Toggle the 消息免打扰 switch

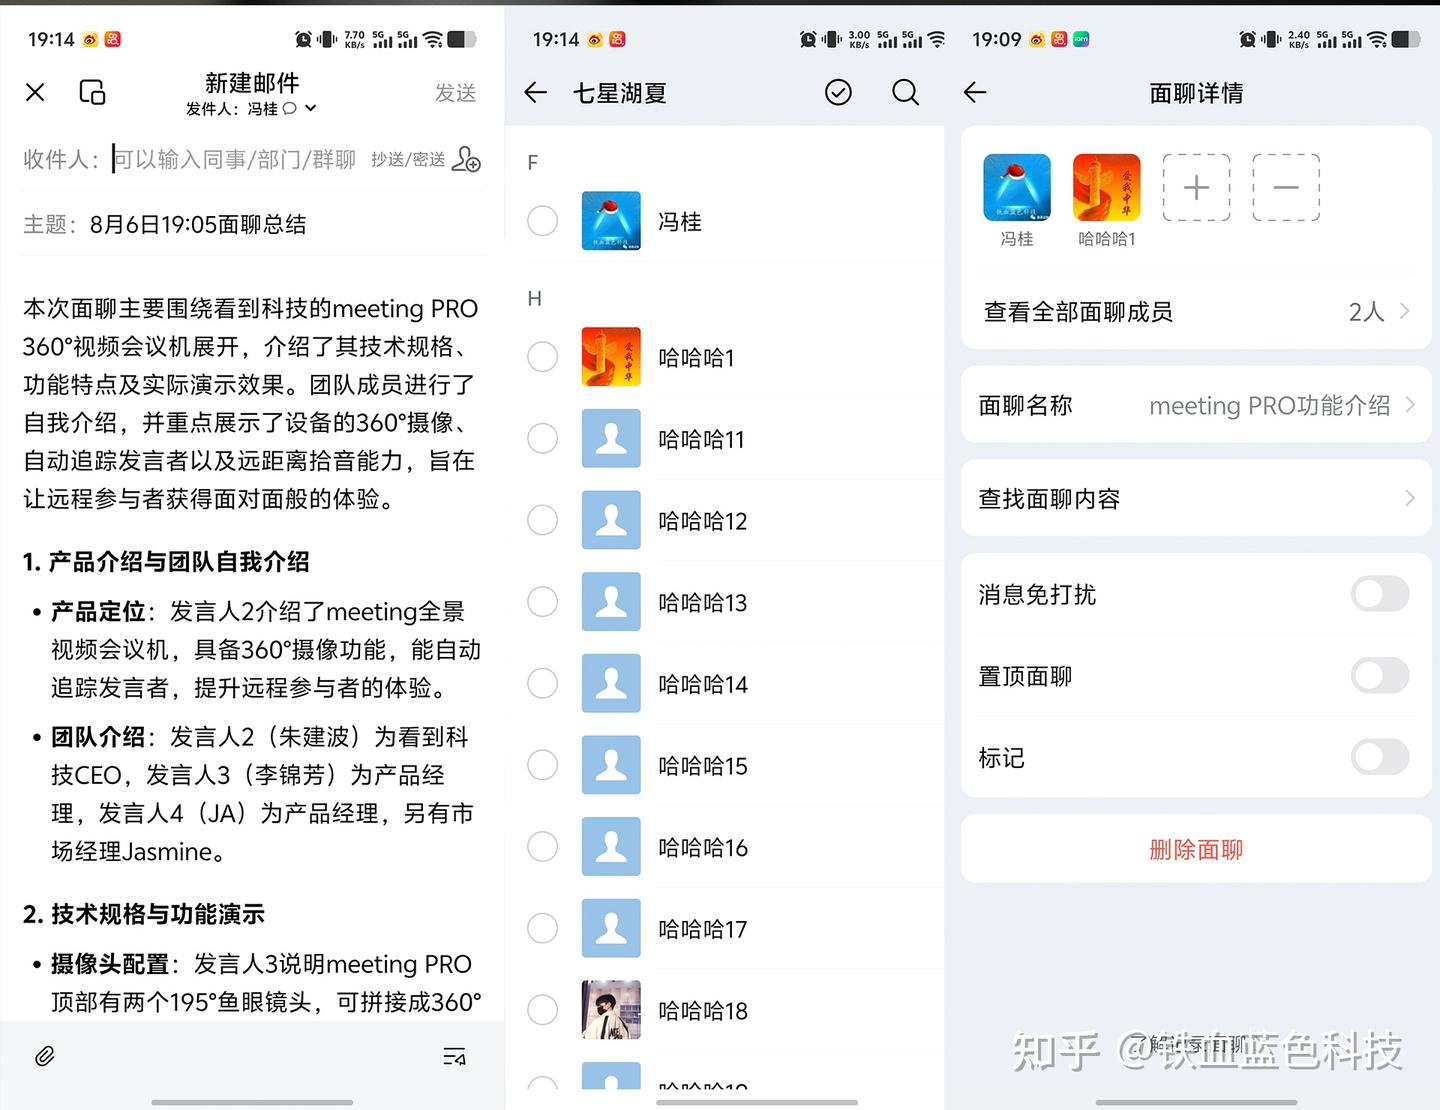coord(1380,594)
